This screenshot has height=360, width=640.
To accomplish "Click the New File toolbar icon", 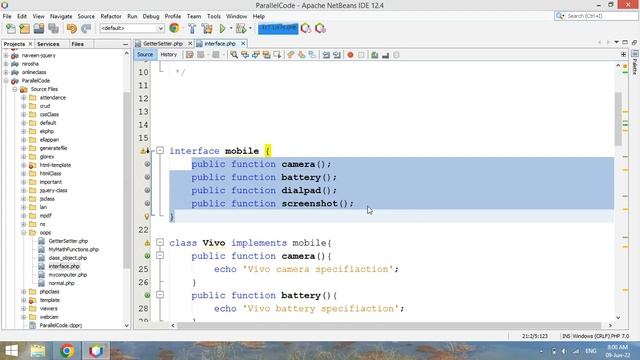I will tap(11, 29).
